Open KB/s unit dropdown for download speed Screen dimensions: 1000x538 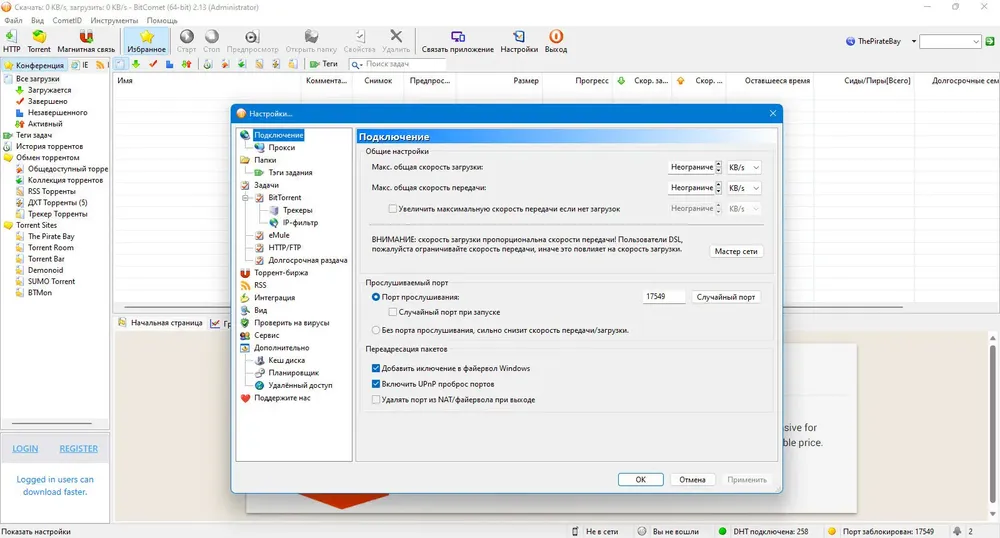tap(744, 168)
